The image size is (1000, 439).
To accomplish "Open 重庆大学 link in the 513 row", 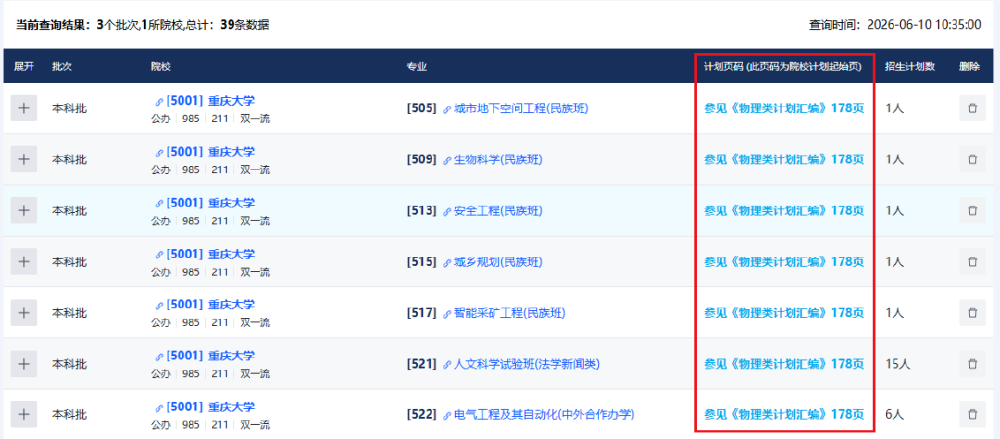I will click(x=205, y=203).
